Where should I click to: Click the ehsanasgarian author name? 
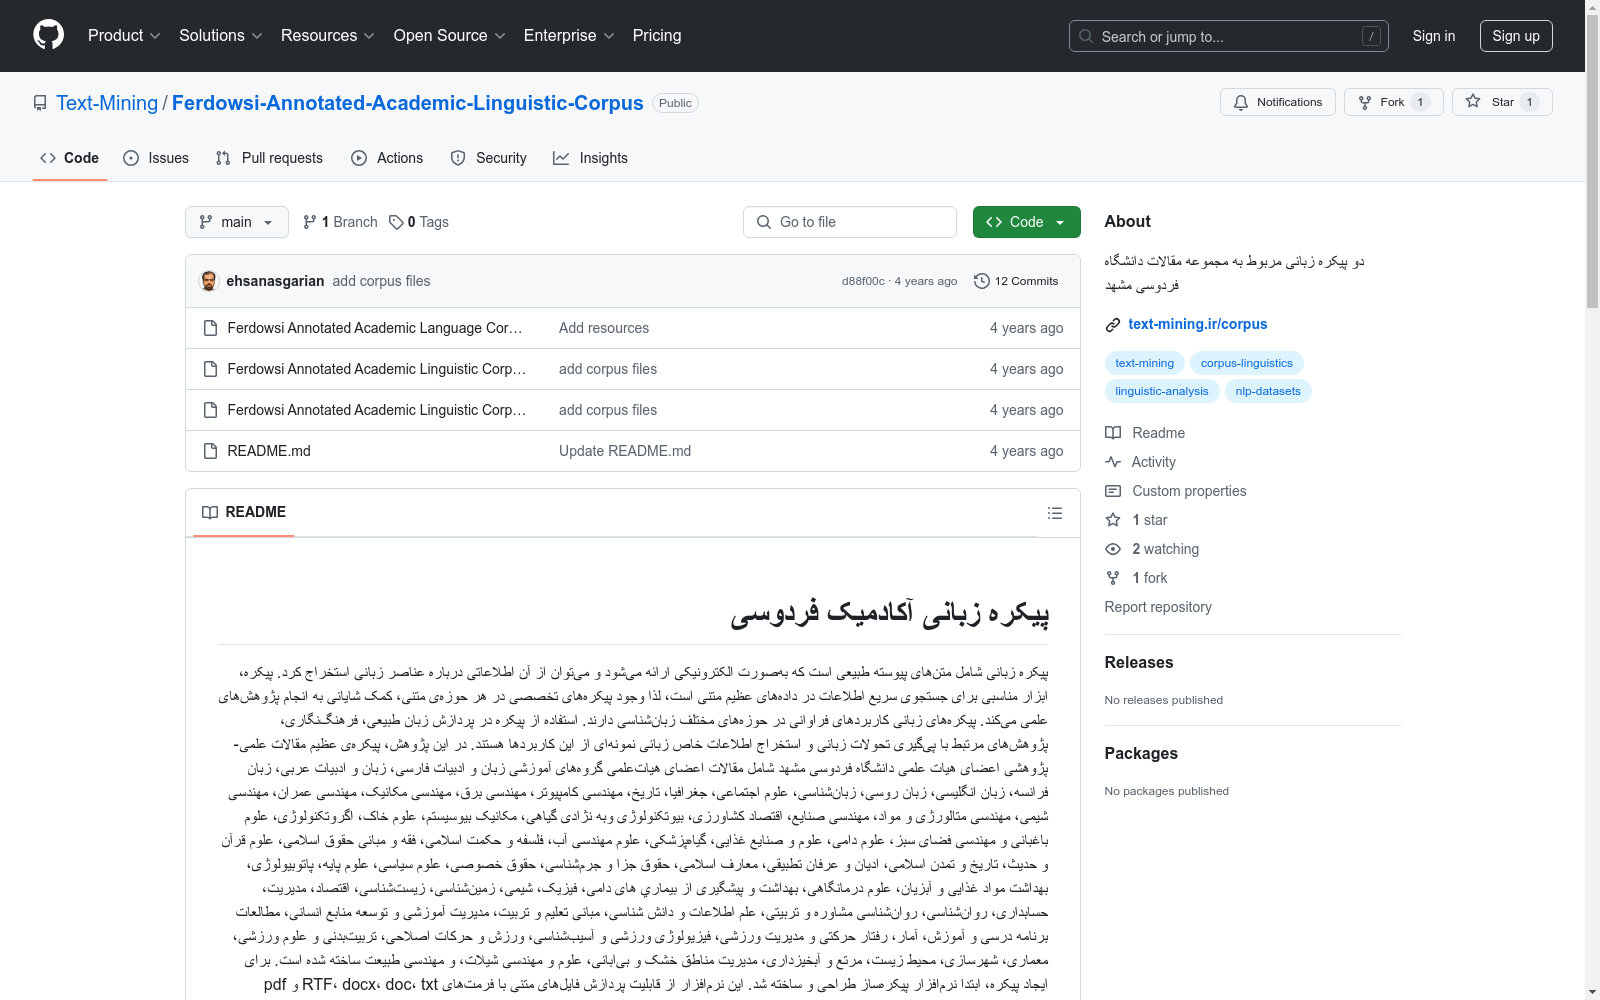275,281
